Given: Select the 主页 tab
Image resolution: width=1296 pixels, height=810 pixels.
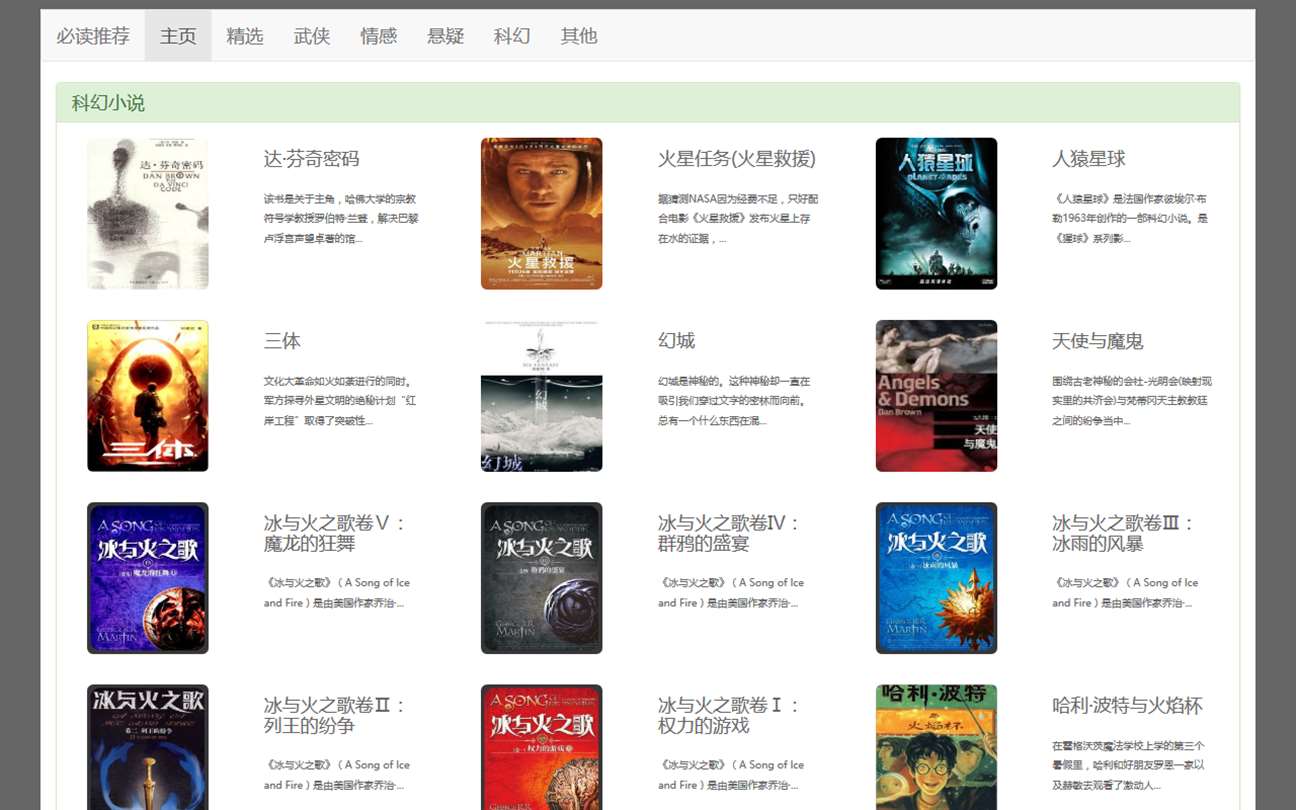Looking at the screenshot, I should (x=178, y=36).
